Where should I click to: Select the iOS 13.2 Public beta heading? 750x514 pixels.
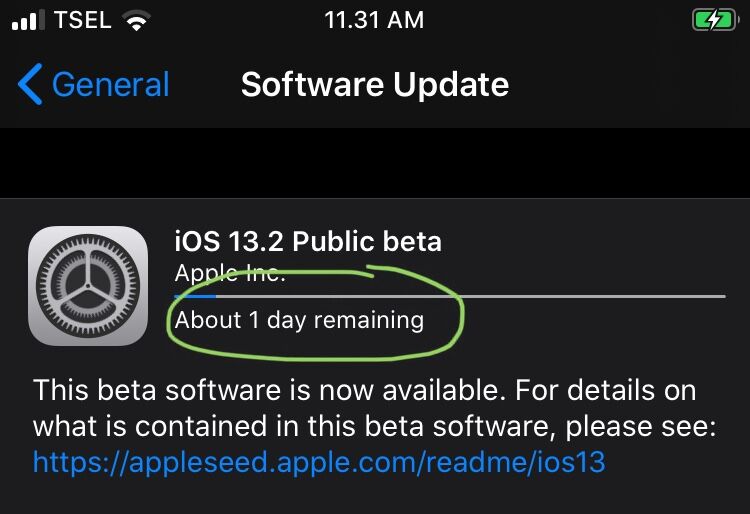(308, 241)
